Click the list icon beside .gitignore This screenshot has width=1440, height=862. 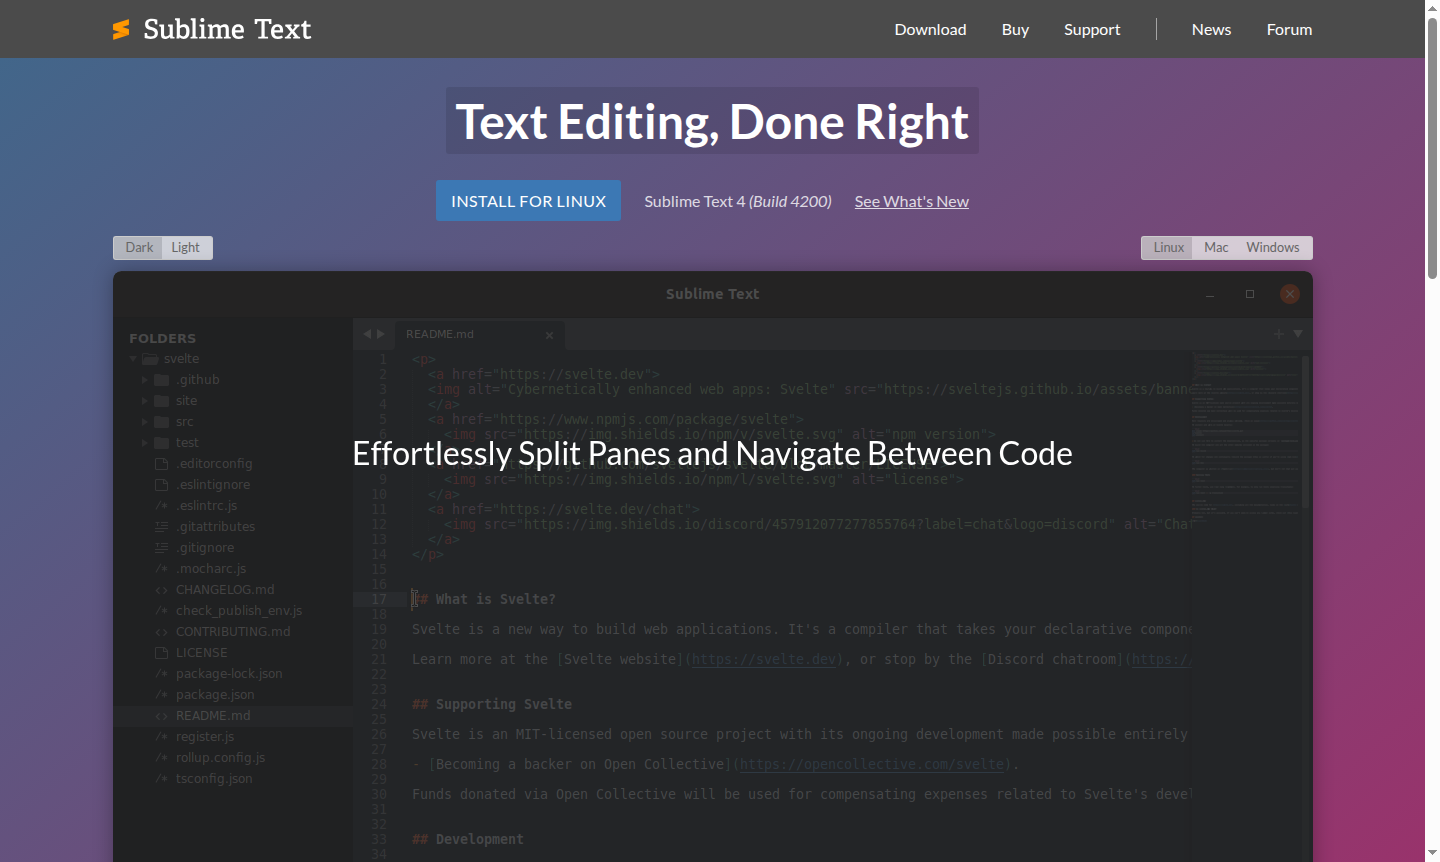[161, 547]
